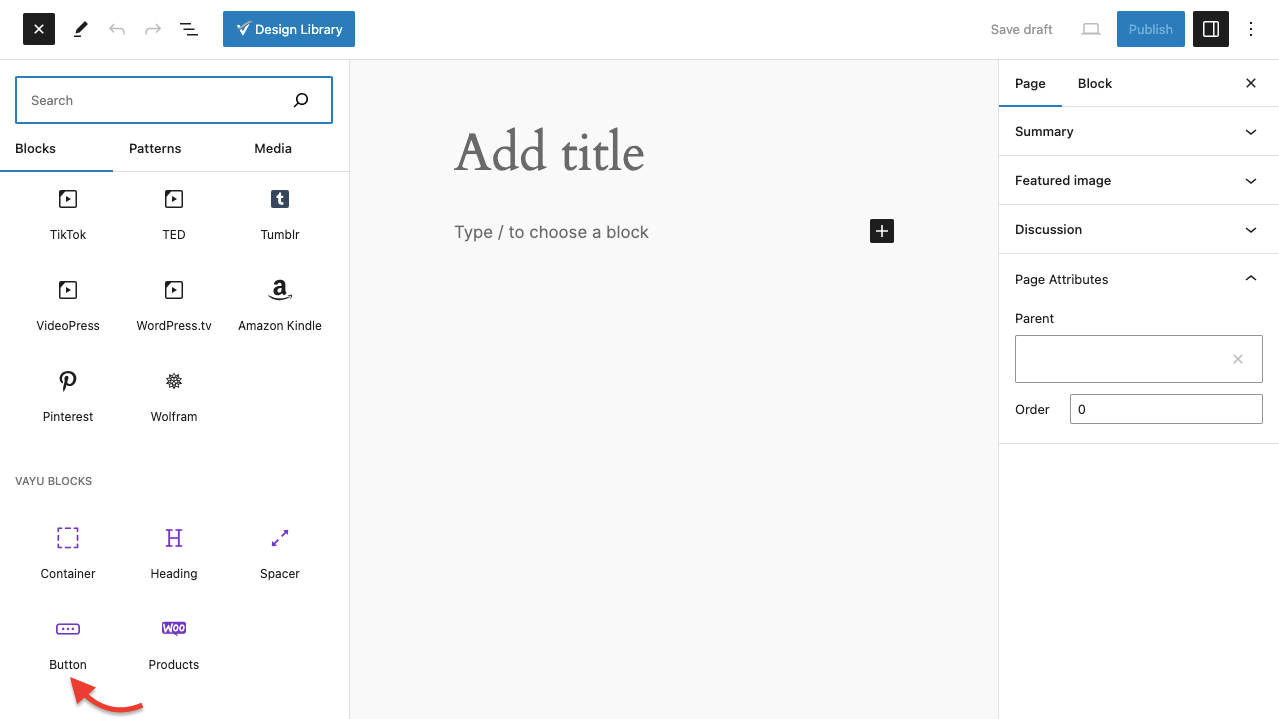The height and width of the screenshot is (719, 1279).
Task: Toggle the Settings sidebar panel
Action: (1210, 29)
